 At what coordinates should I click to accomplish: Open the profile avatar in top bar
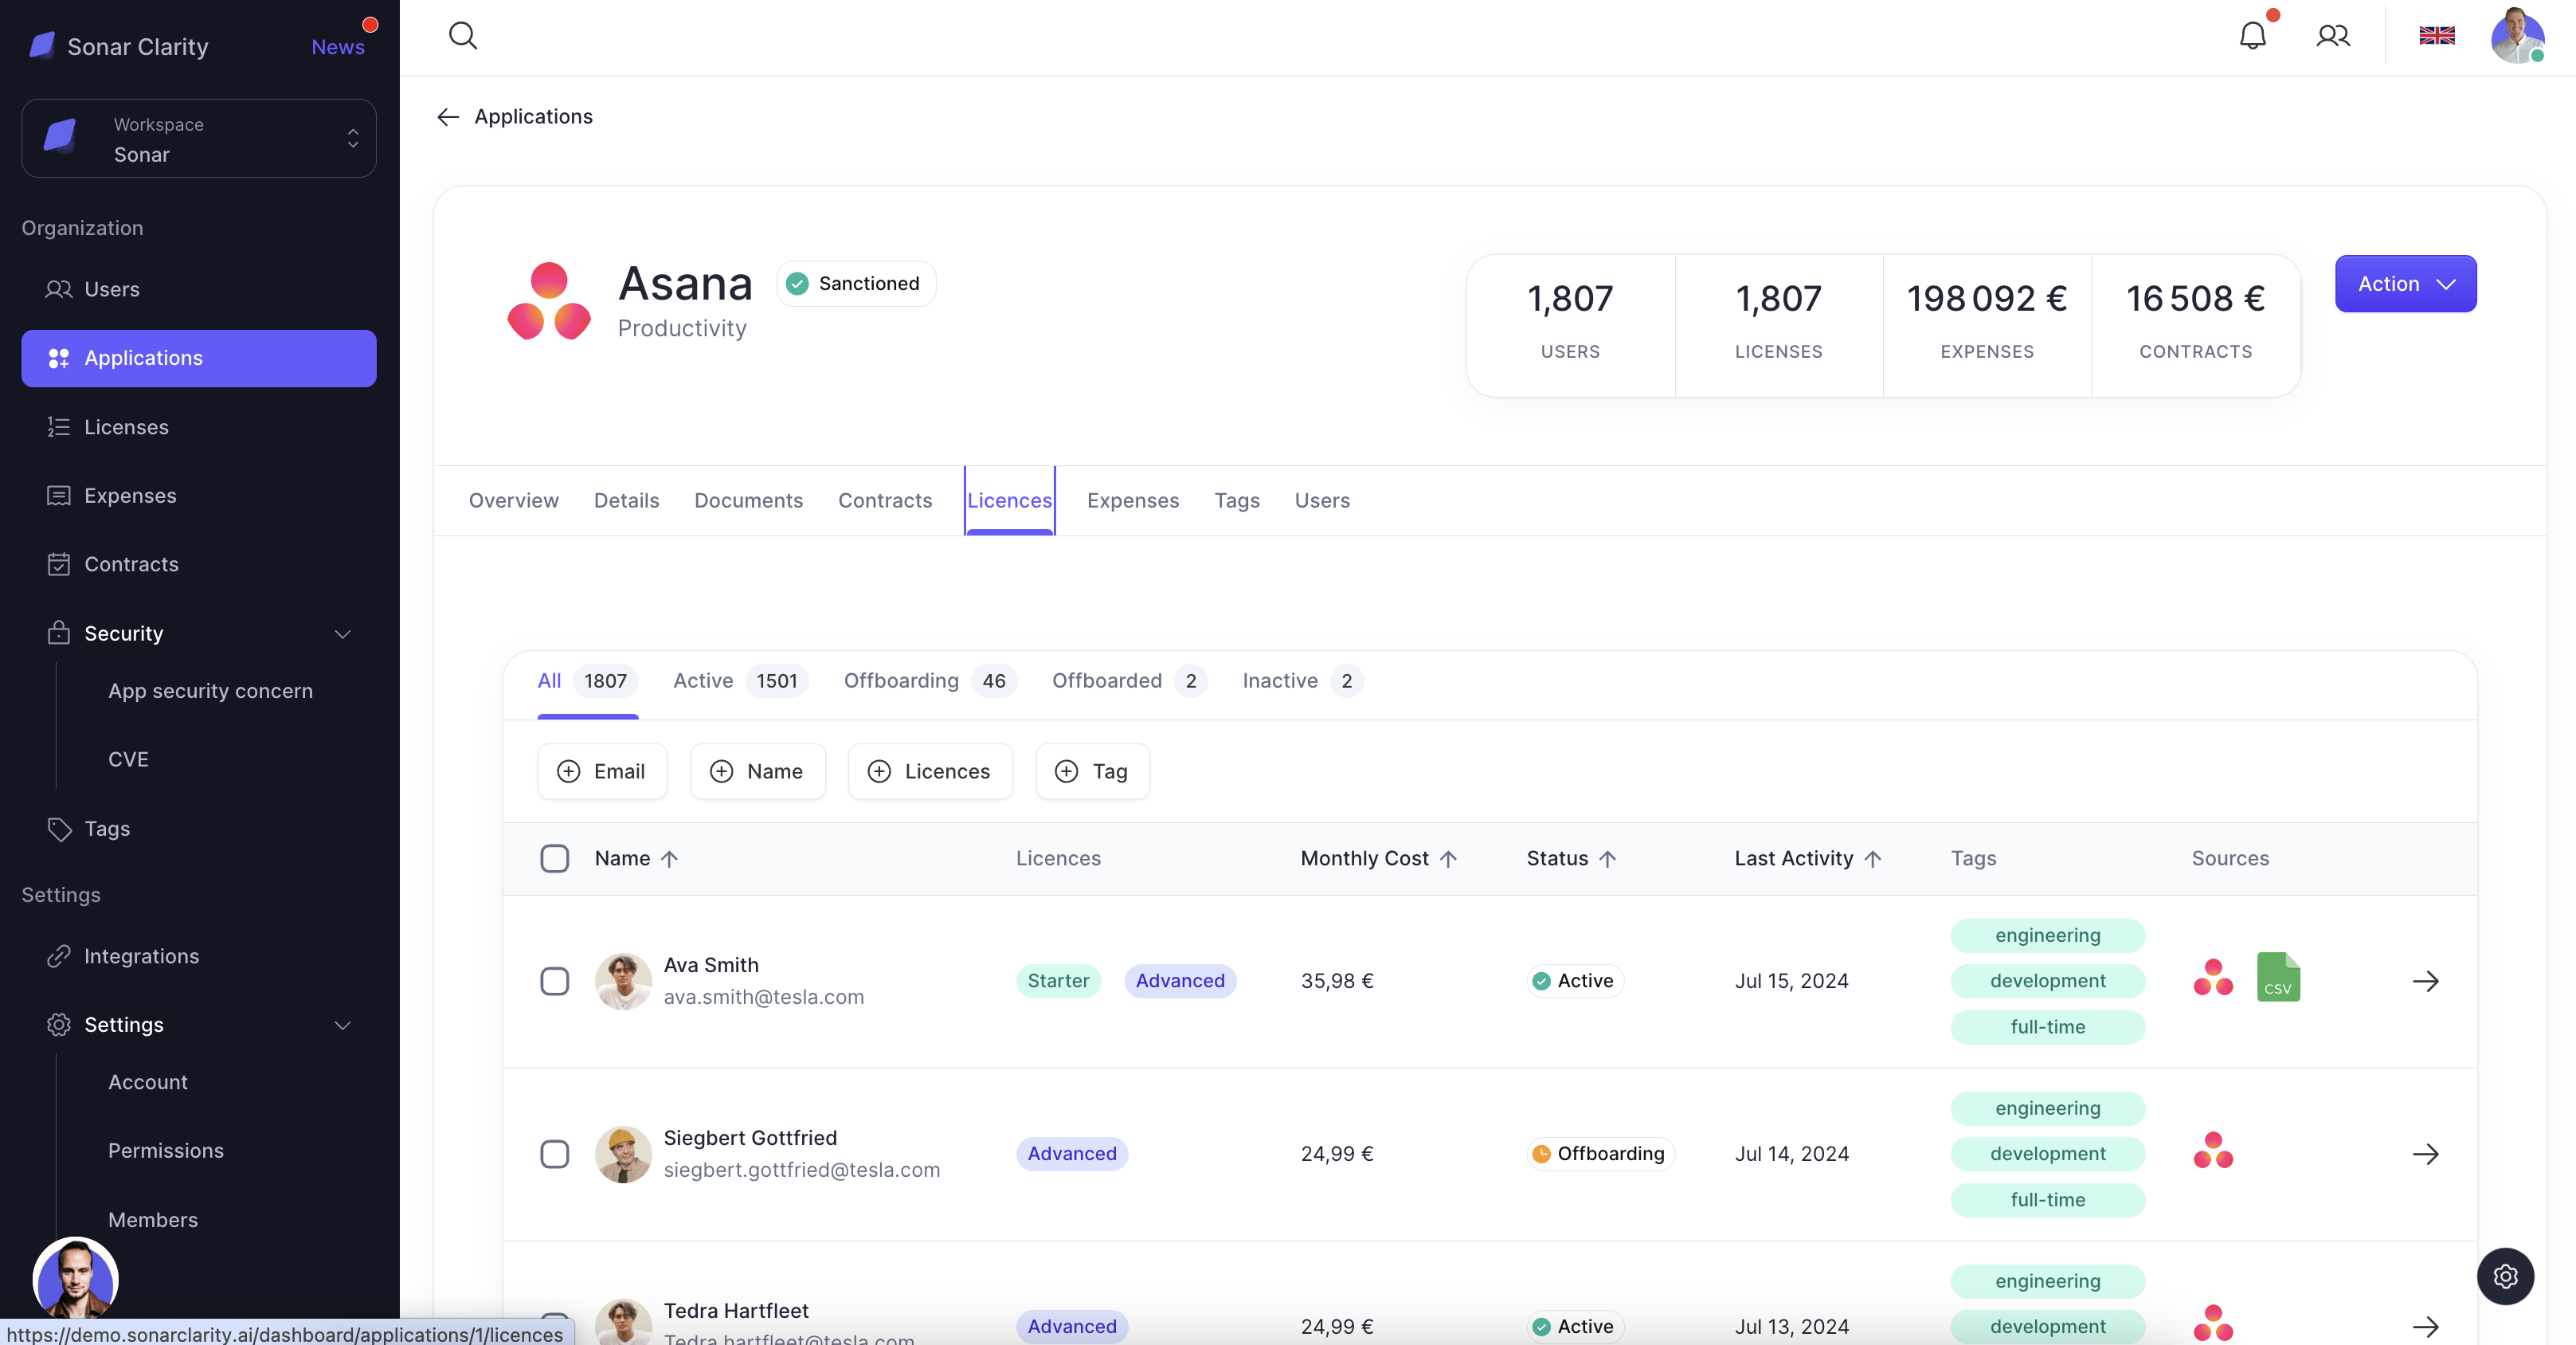(x=2517, y=36)
